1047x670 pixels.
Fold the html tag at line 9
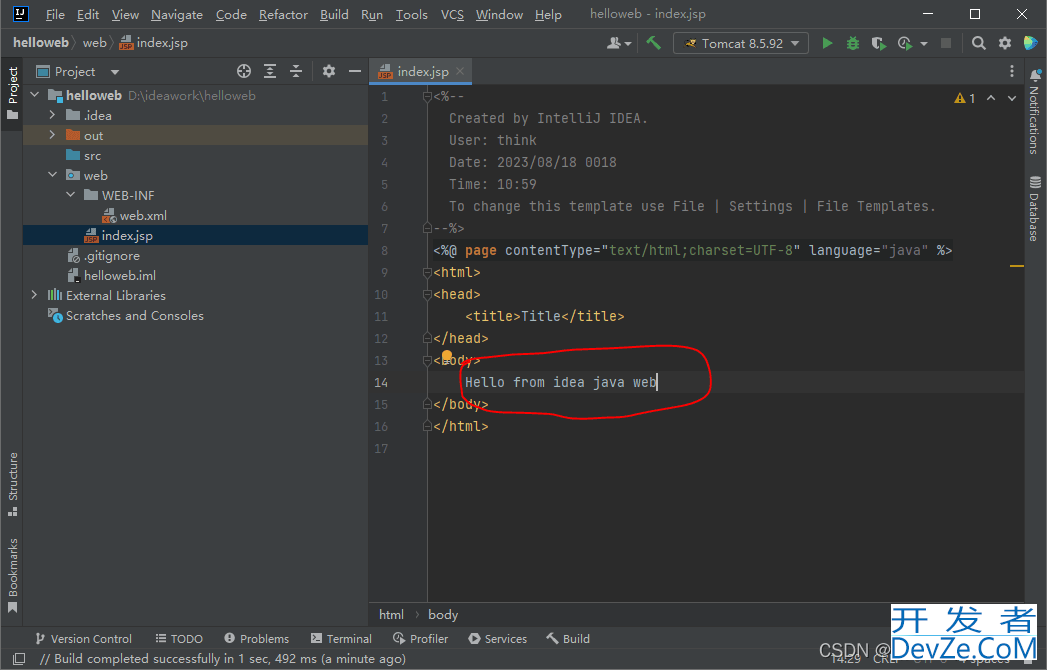[427, 273]
